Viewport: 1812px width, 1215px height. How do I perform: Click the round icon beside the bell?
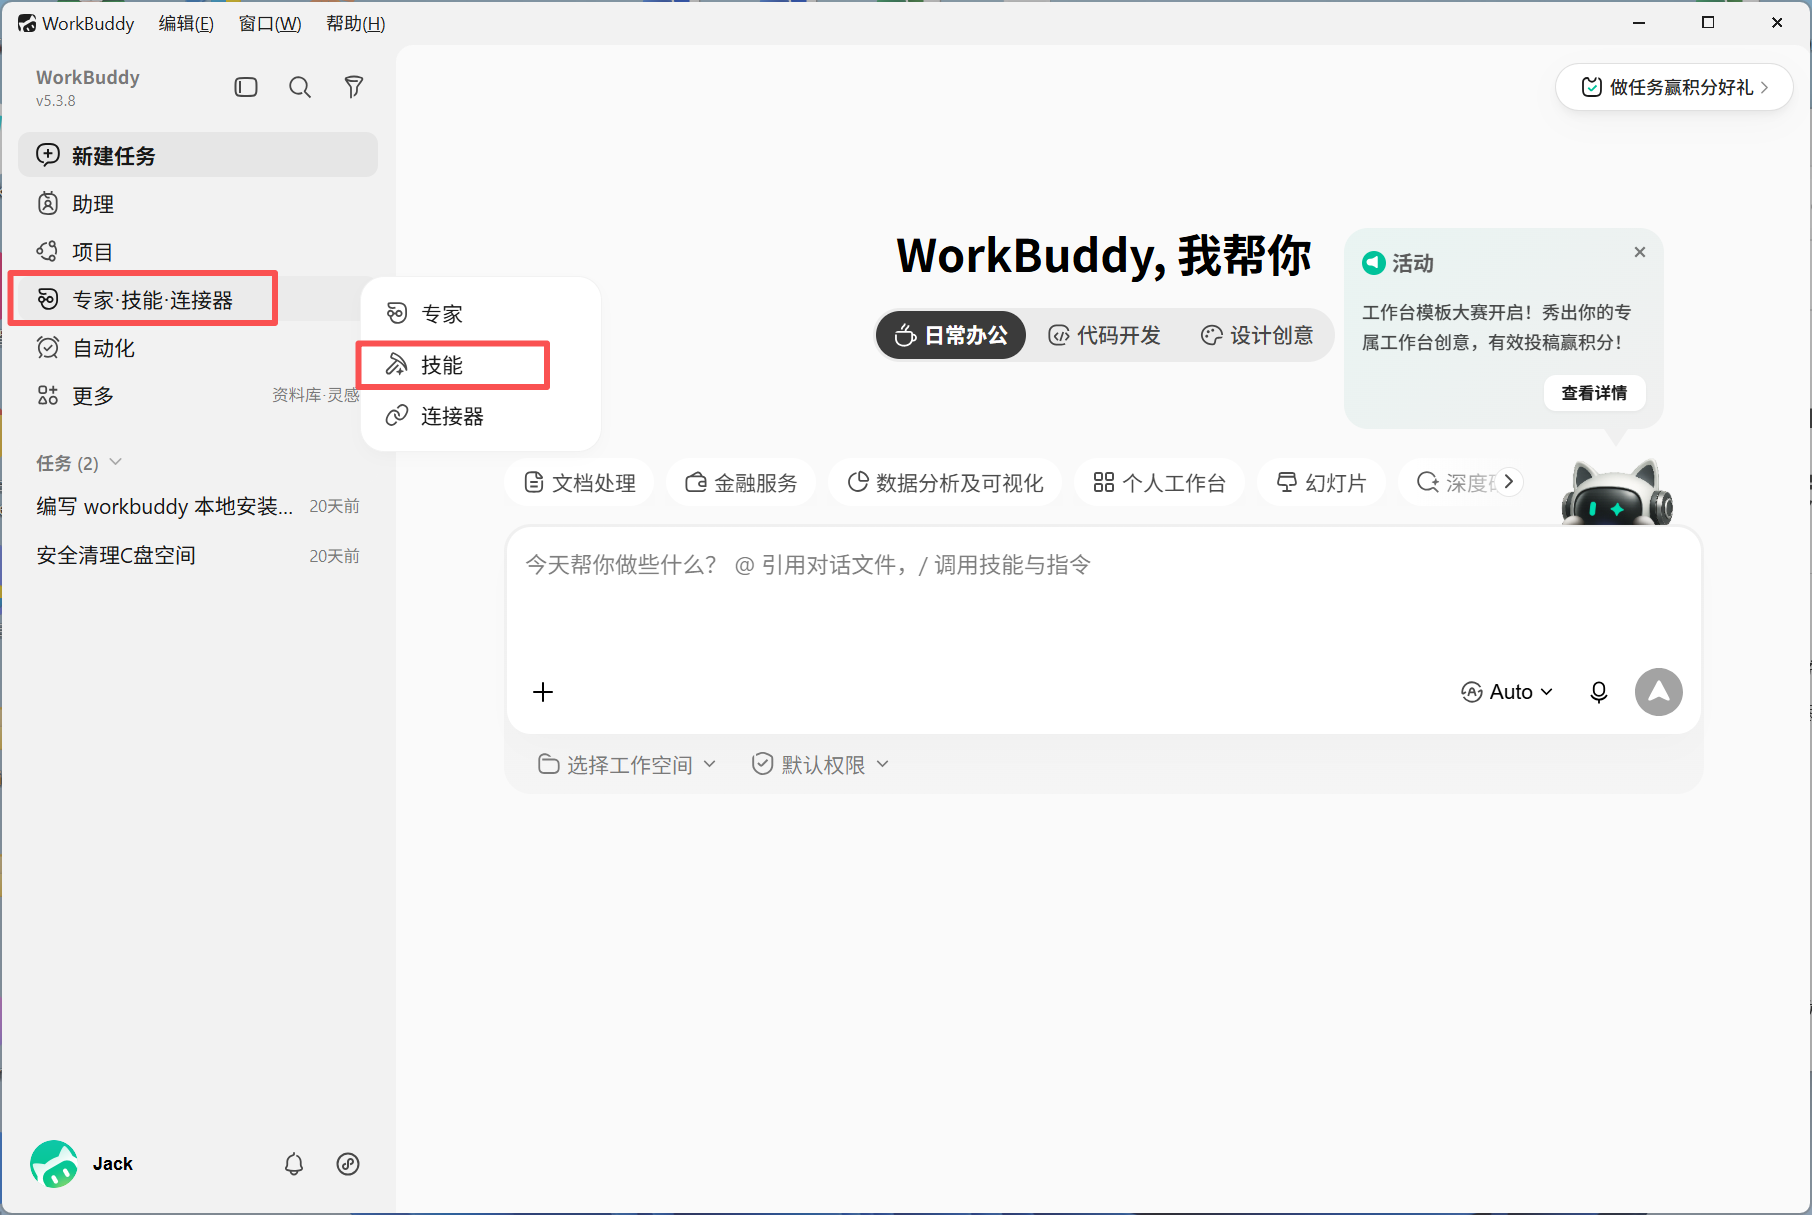[x=348, y=1164]
